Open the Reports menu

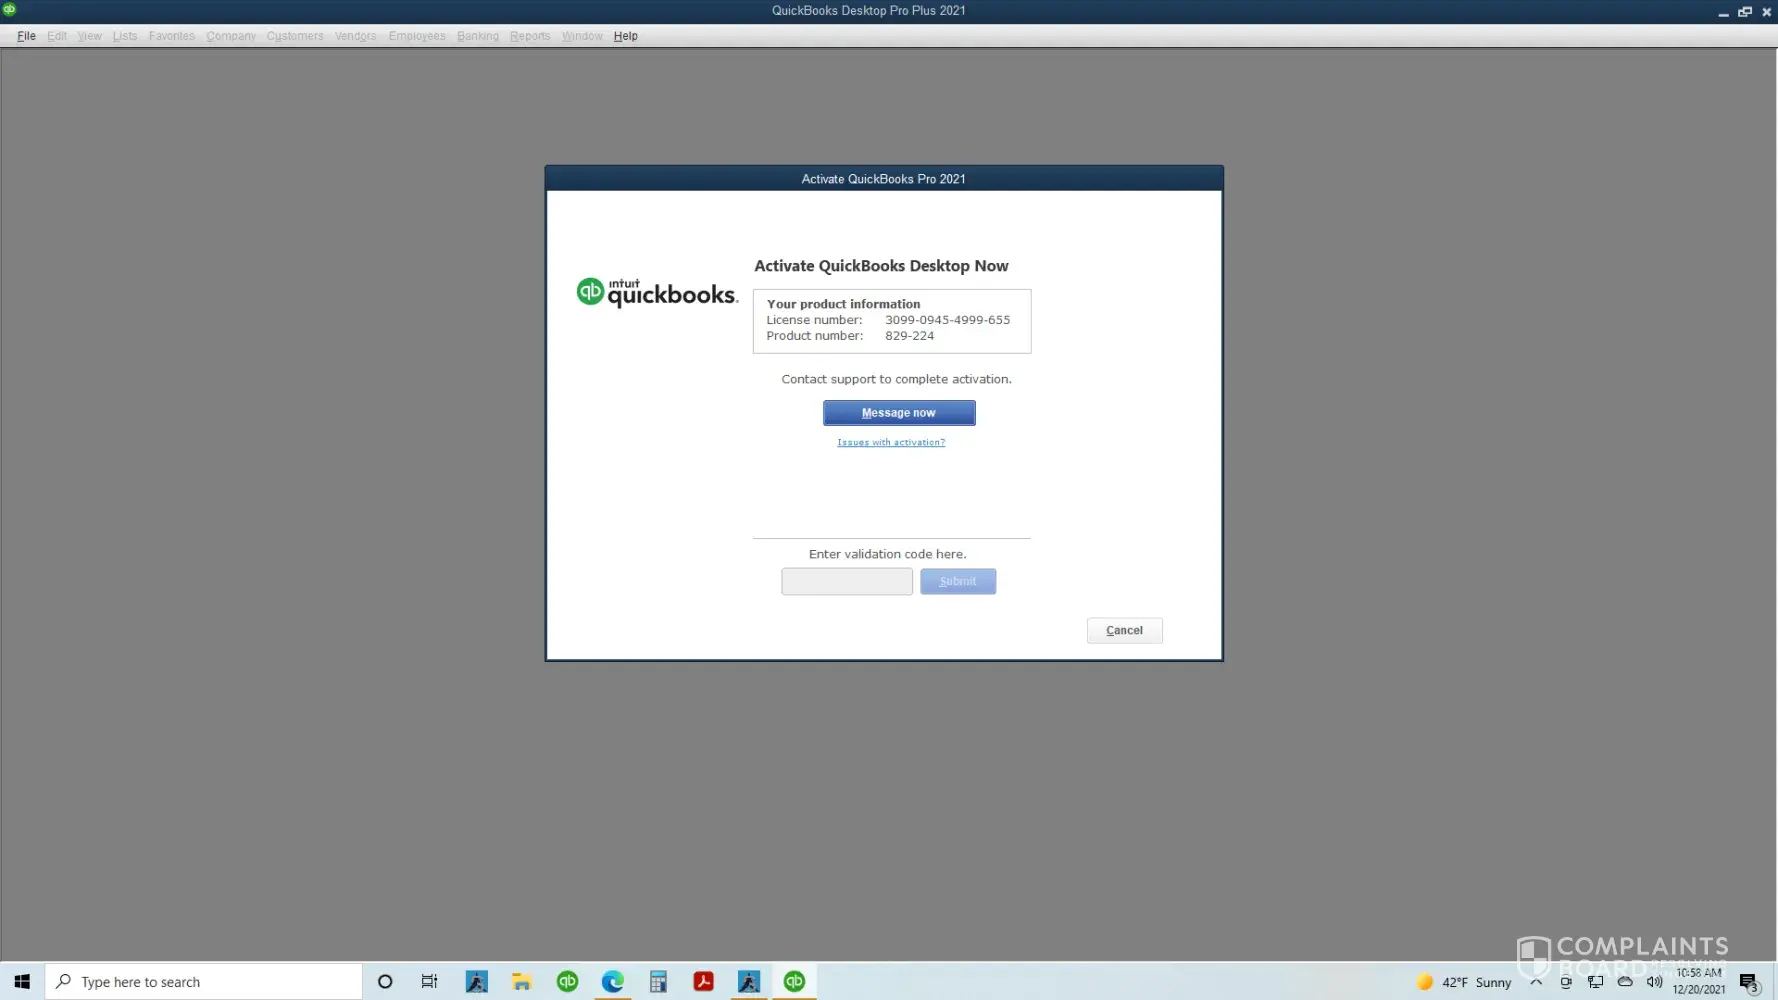coord(530,36)
